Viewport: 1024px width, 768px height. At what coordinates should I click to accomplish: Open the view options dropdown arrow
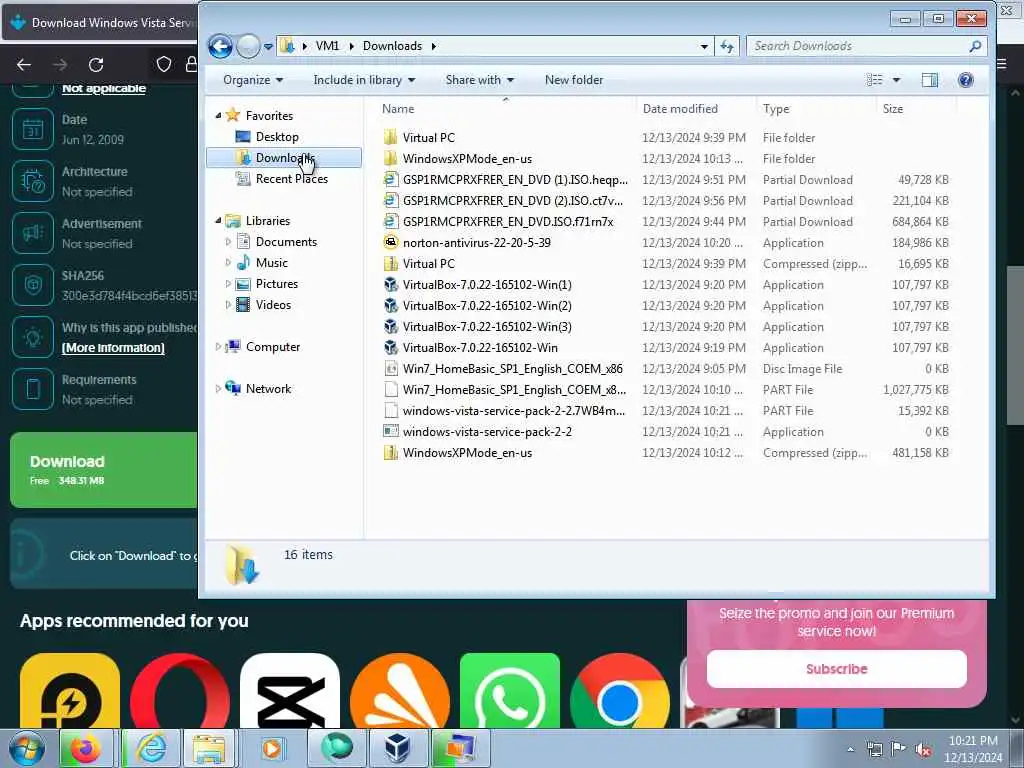pos(897,80)
